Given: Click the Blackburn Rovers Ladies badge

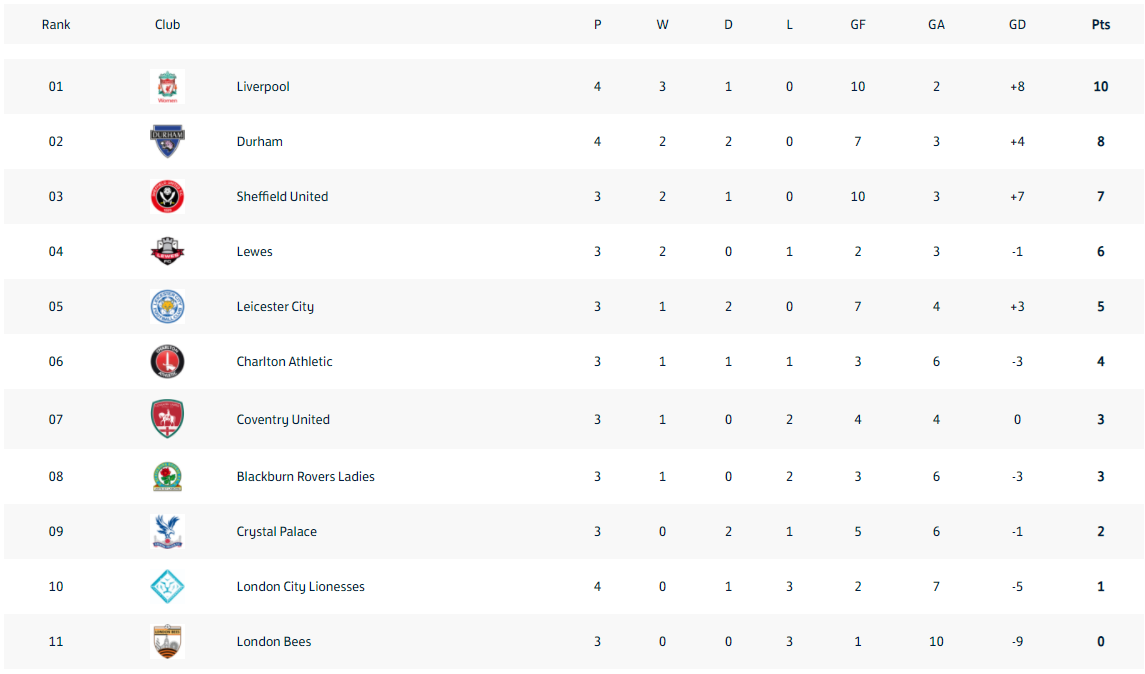Looking at the screenshot, I should click(167, 477).
